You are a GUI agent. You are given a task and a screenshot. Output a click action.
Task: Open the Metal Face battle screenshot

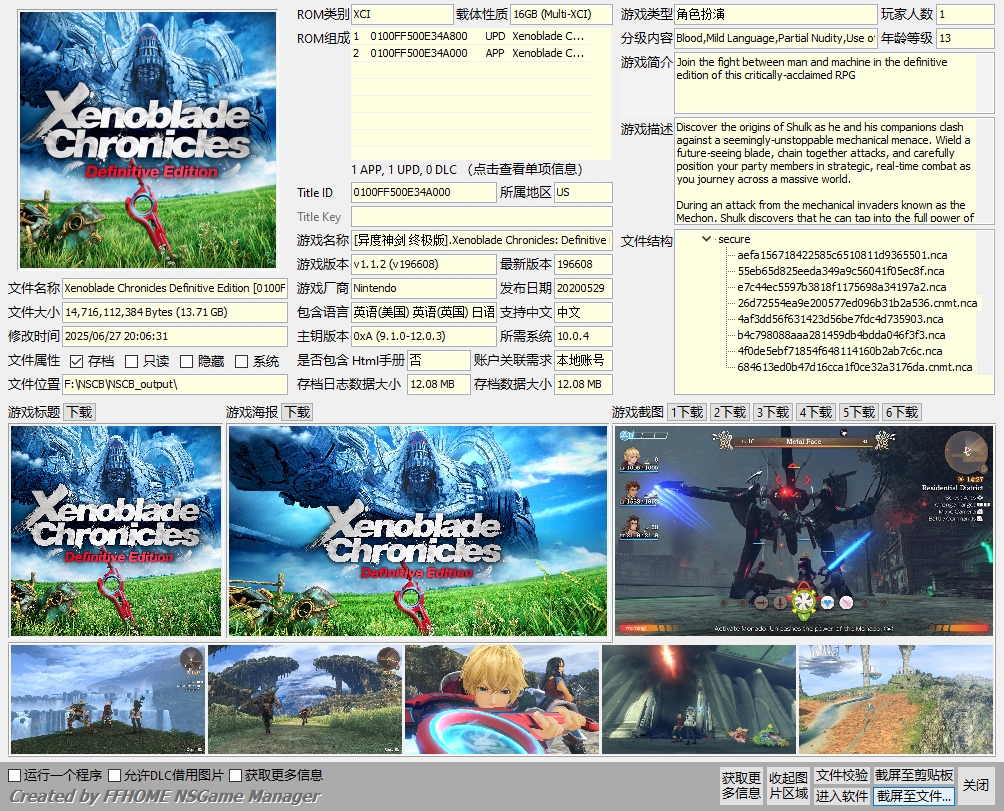[x=804, y=531]
